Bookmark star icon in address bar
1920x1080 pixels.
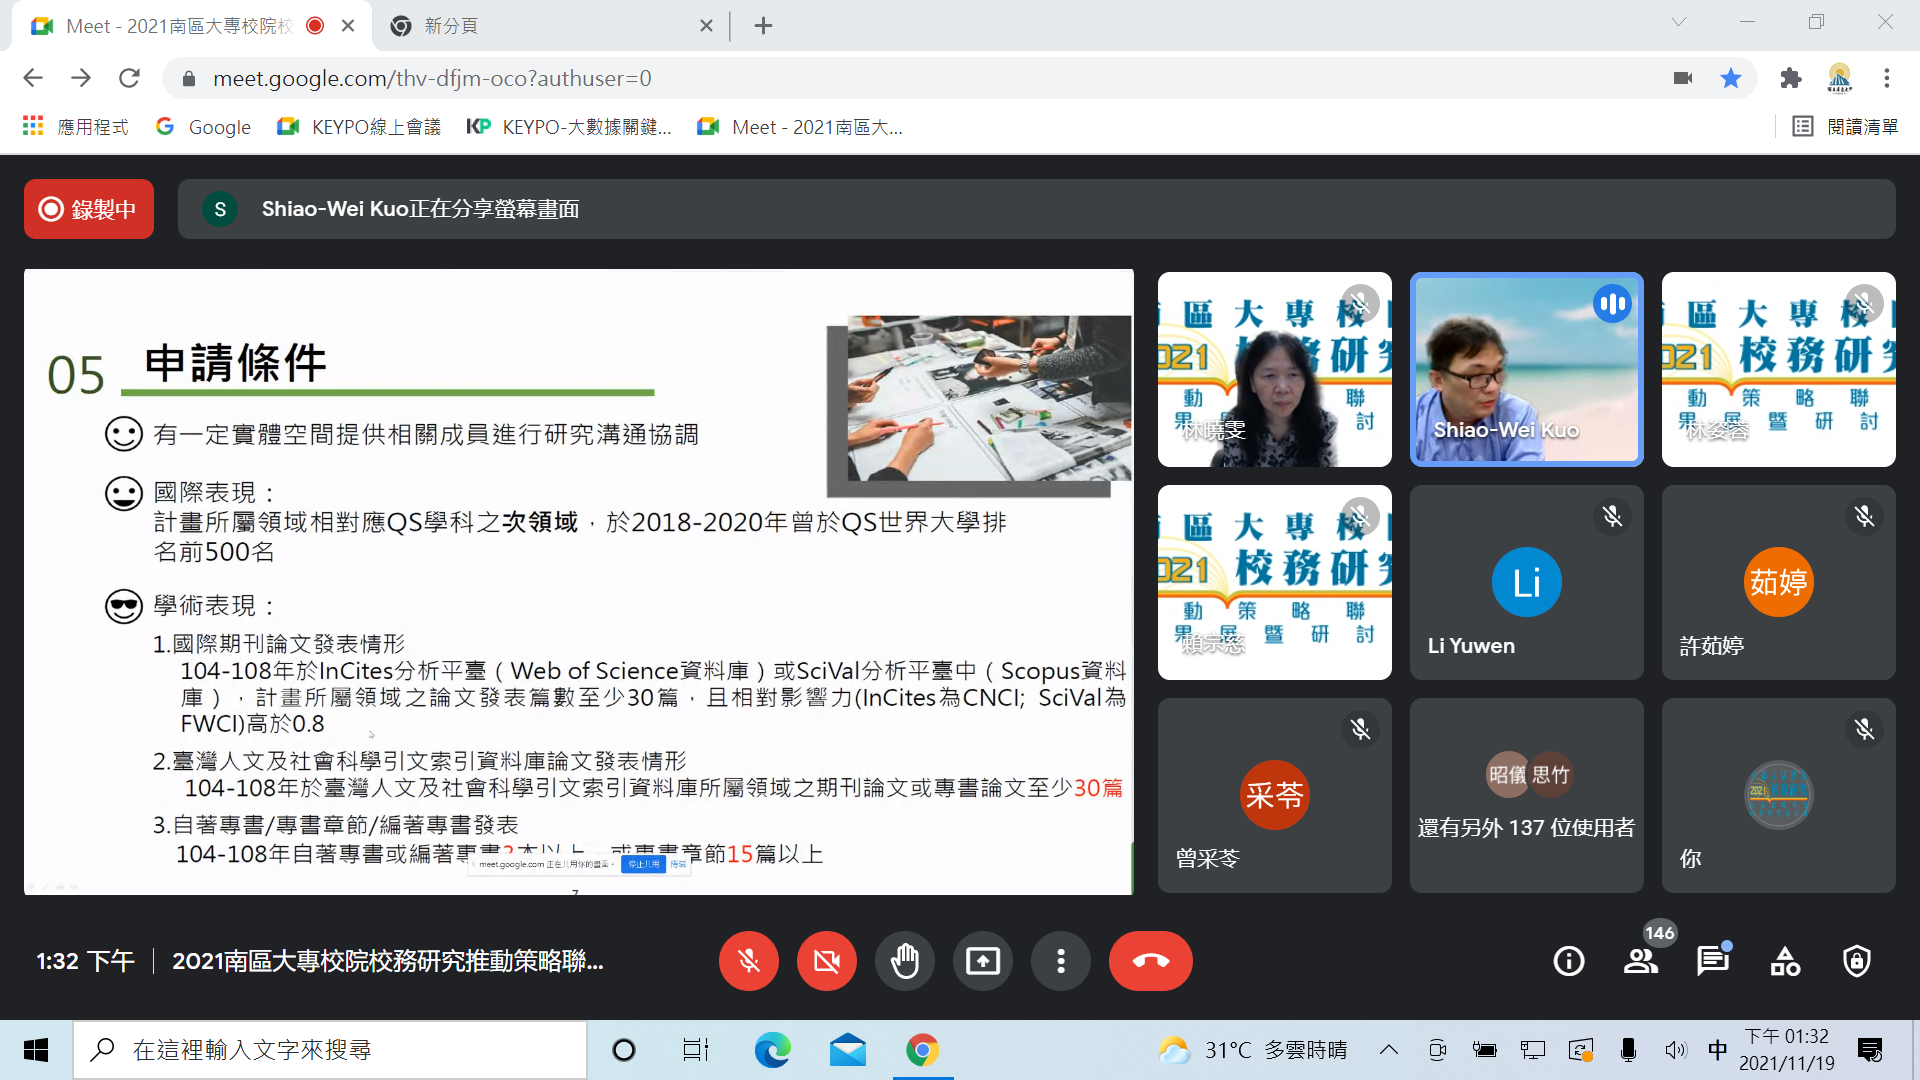(x=1731, y=78)
